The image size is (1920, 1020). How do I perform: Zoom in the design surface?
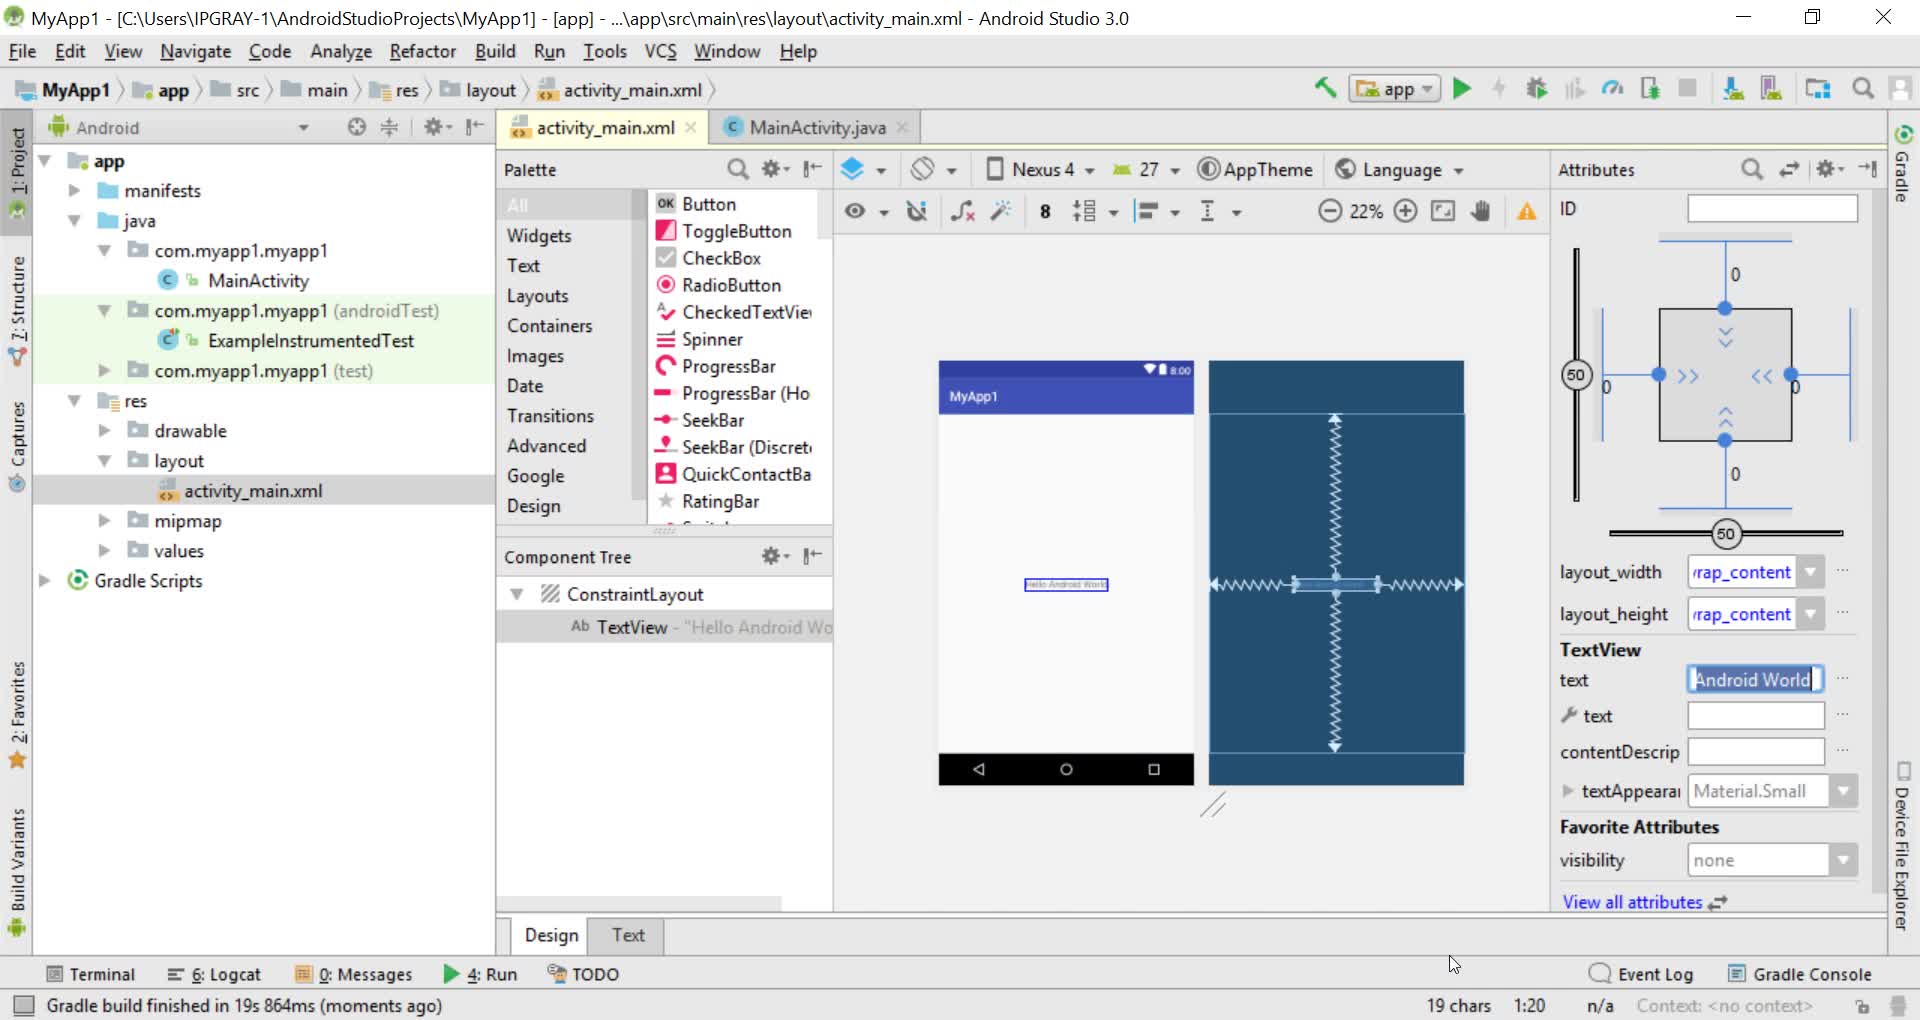coord(1405,211)
